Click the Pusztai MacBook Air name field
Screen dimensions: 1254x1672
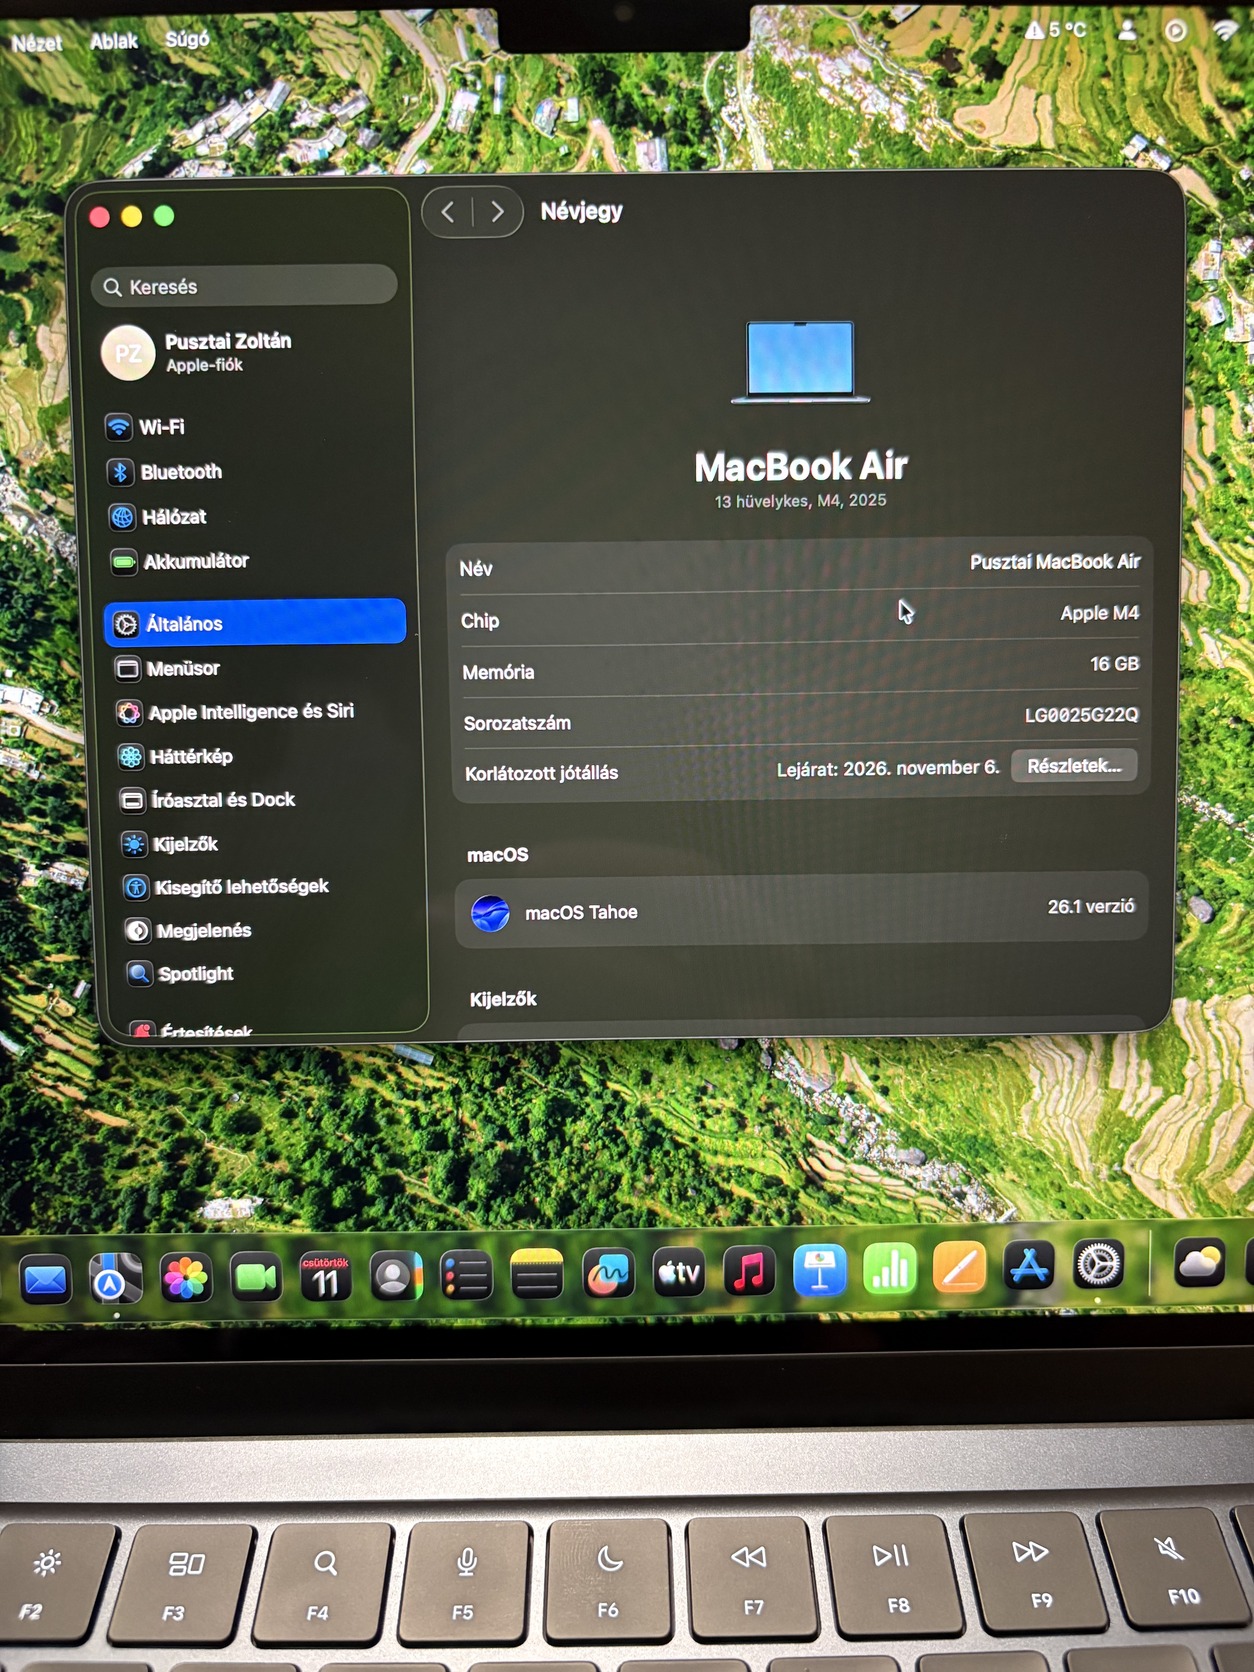1055,562
